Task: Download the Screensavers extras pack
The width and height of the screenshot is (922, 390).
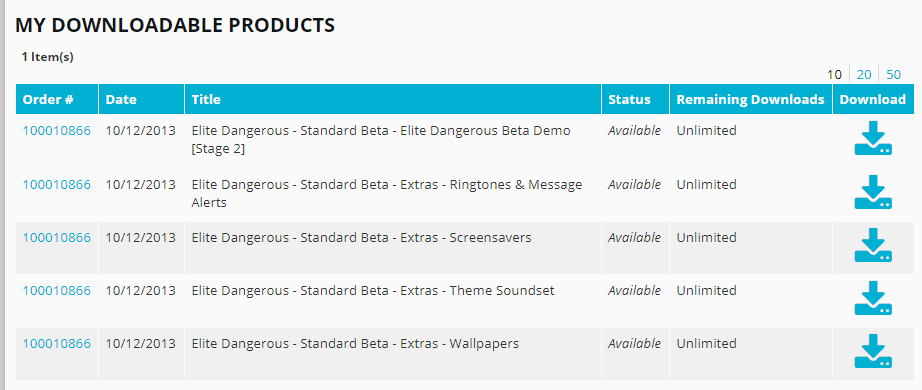Action: click(x=873, y=245)
